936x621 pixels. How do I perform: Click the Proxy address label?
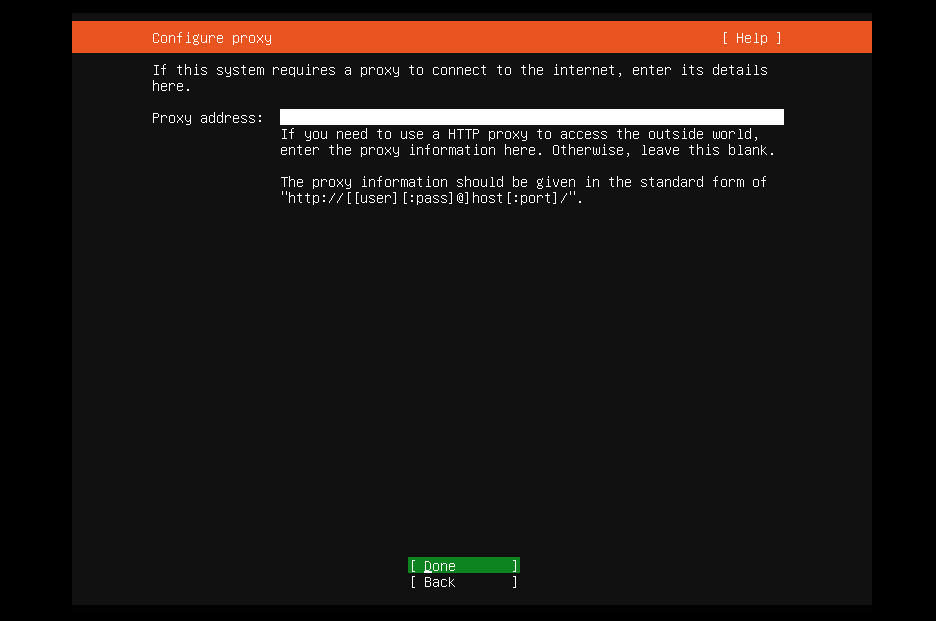(x=205, y=118)
